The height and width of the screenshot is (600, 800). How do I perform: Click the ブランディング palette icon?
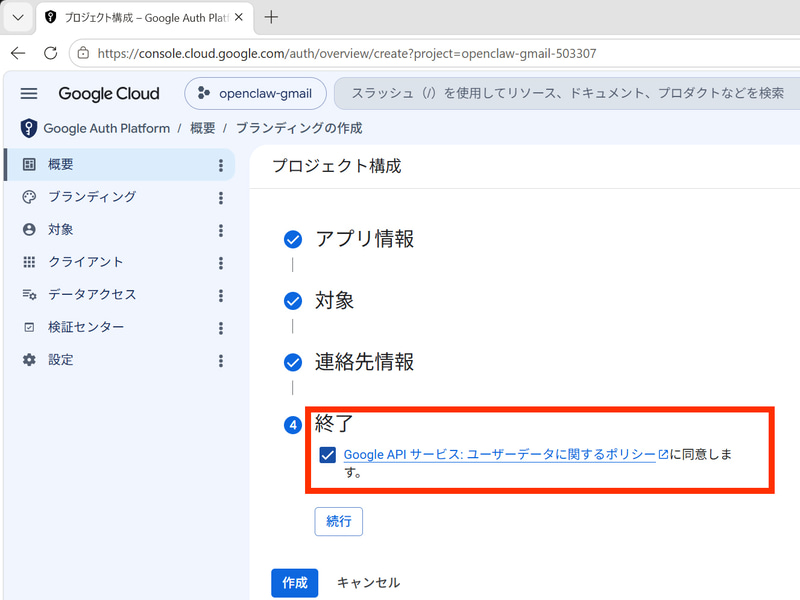click(29, 197)
